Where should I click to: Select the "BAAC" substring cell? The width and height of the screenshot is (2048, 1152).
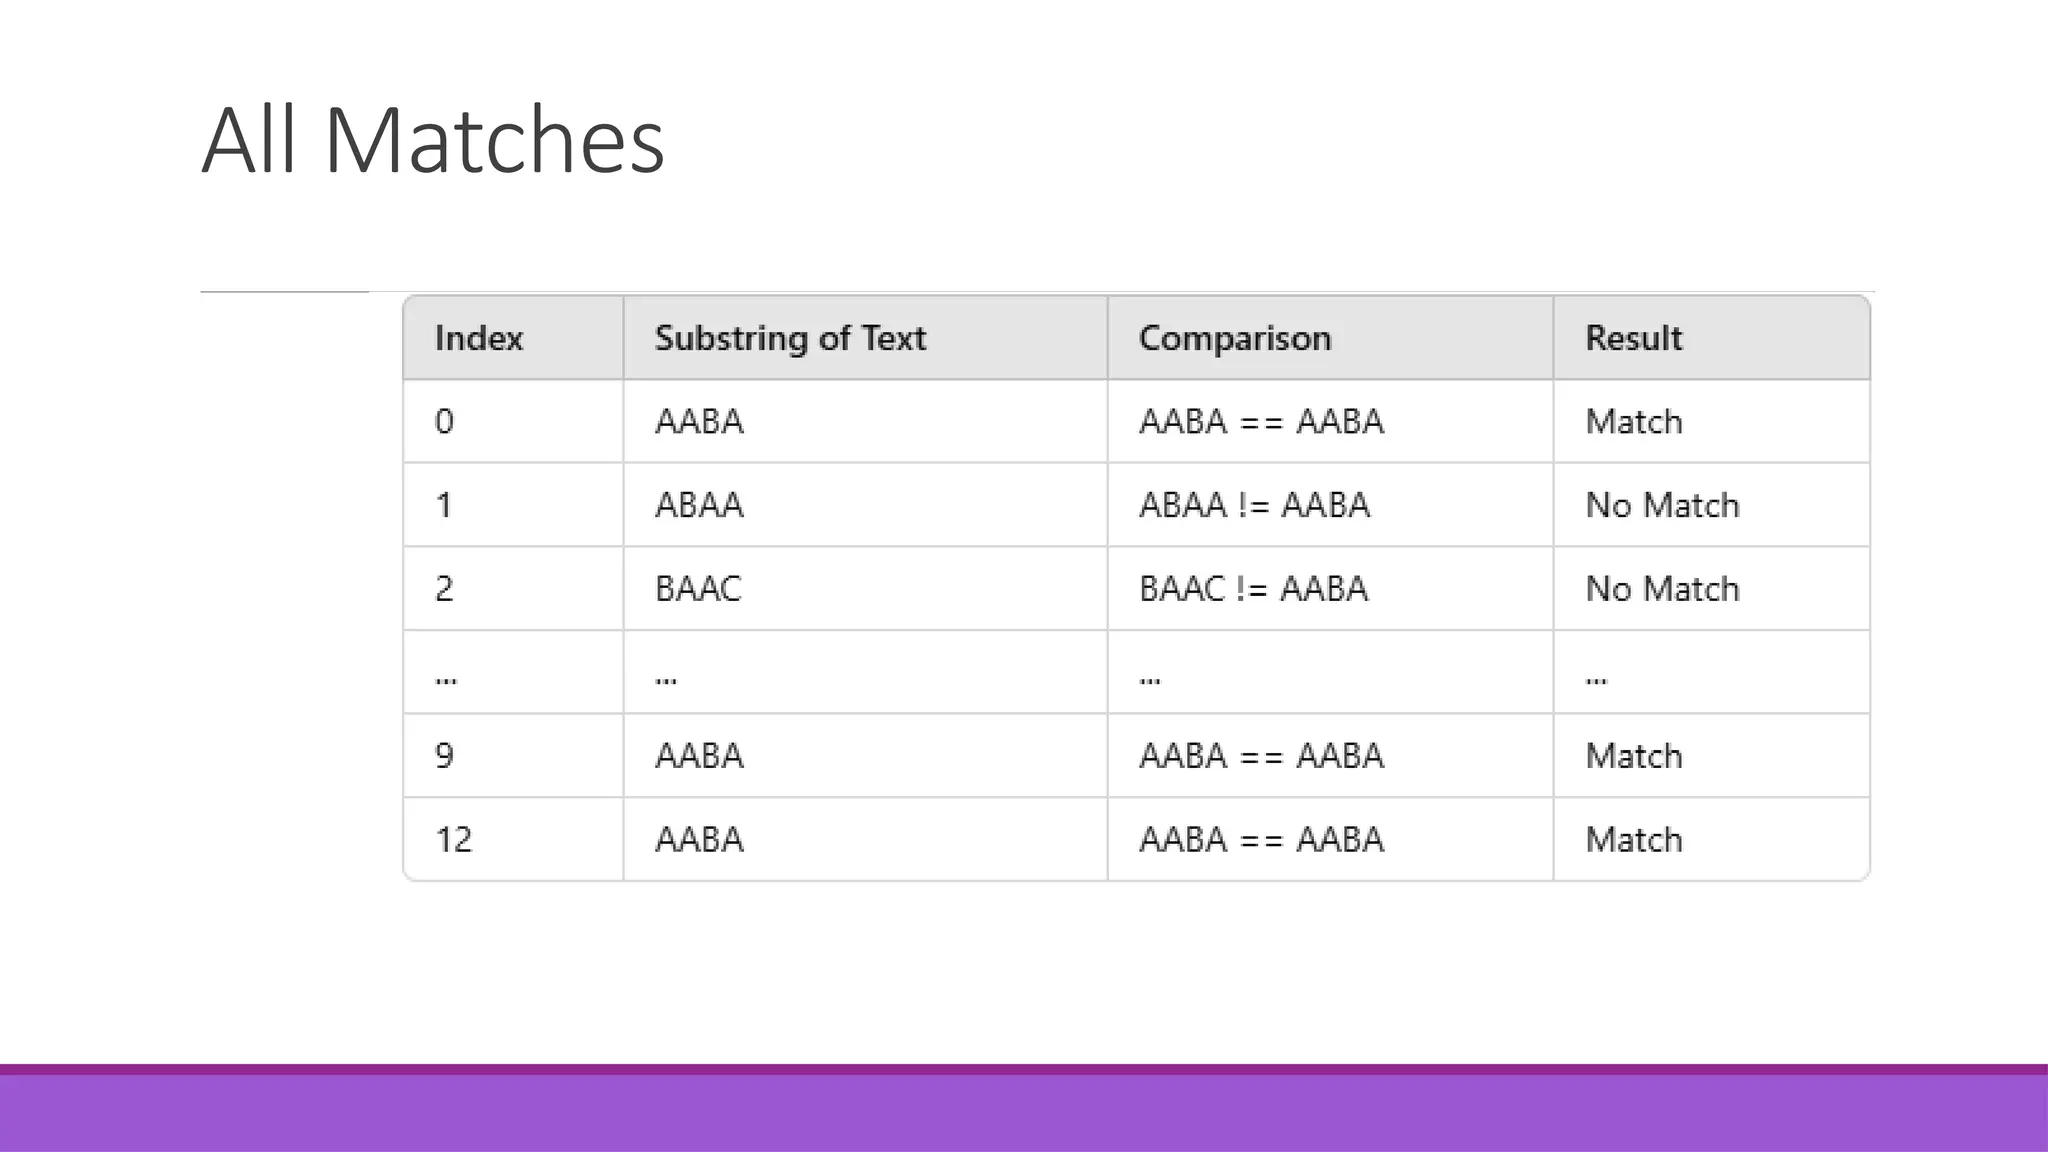point(698,588)
